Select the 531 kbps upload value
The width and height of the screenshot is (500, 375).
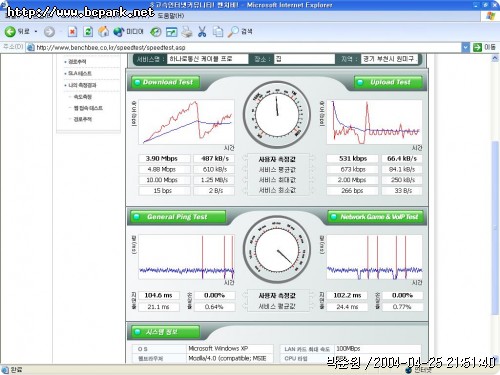pos(352,159)
